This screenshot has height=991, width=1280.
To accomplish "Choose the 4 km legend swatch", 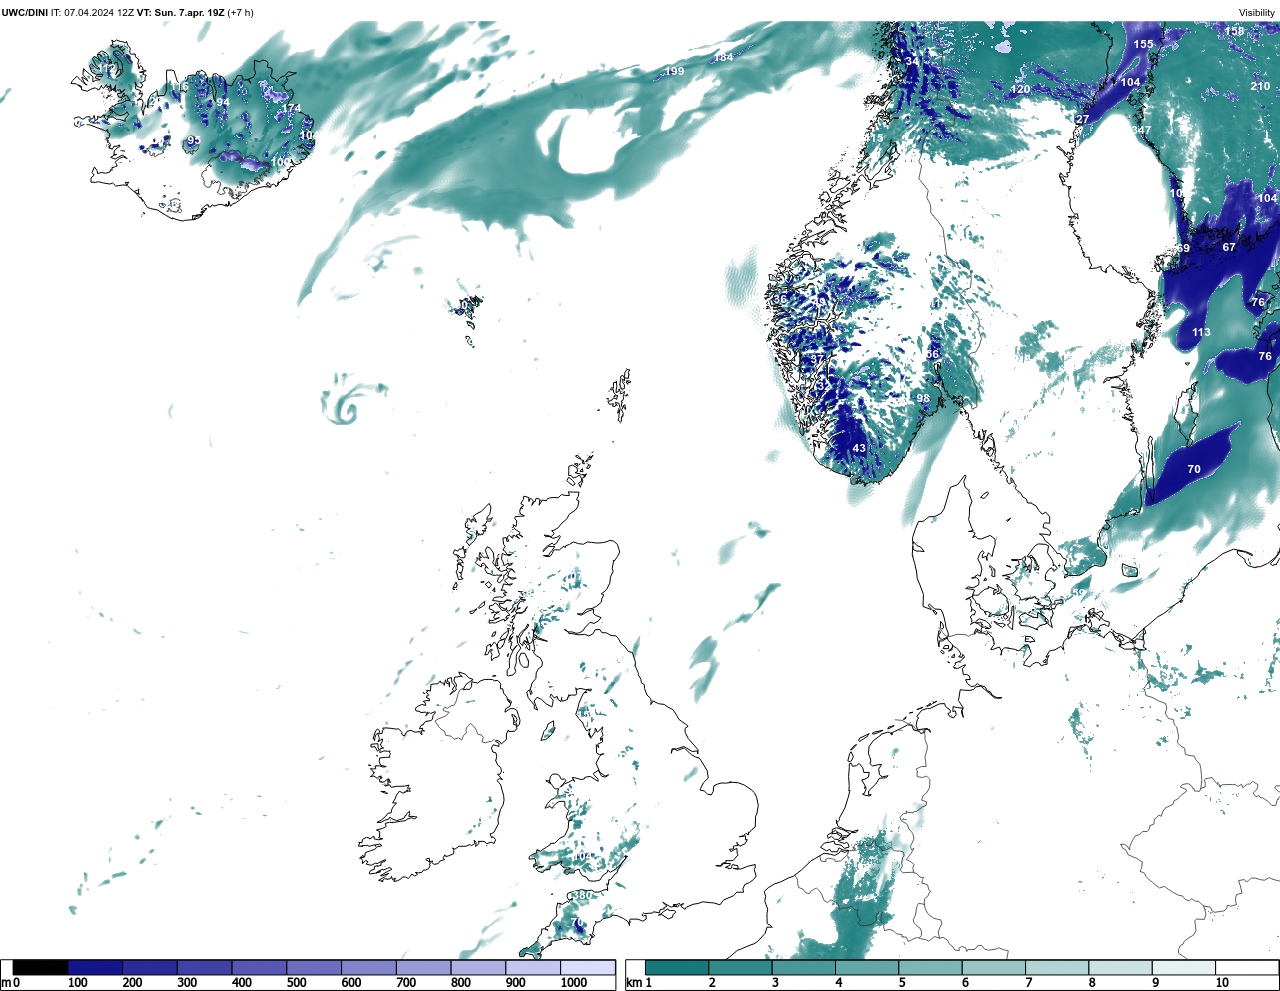I will tap(867, 968).
